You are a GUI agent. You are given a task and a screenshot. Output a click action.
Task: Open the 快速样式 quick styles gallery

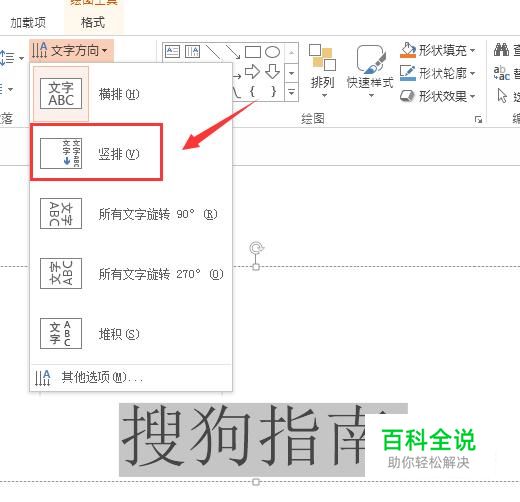[x=370, y=72]
